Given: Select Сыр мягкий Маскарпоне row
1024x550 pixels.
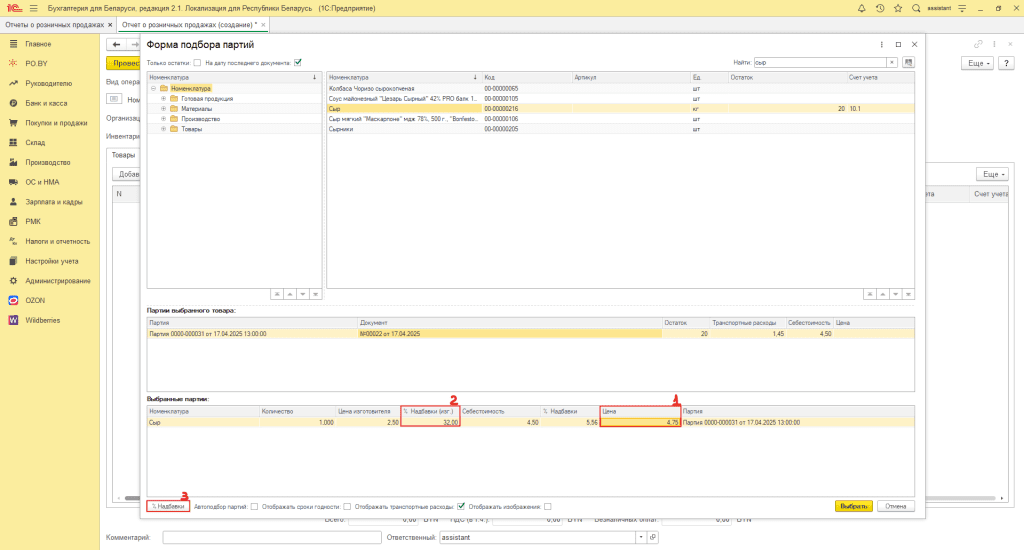Looking at the screenshot, I should pos(620,119).
